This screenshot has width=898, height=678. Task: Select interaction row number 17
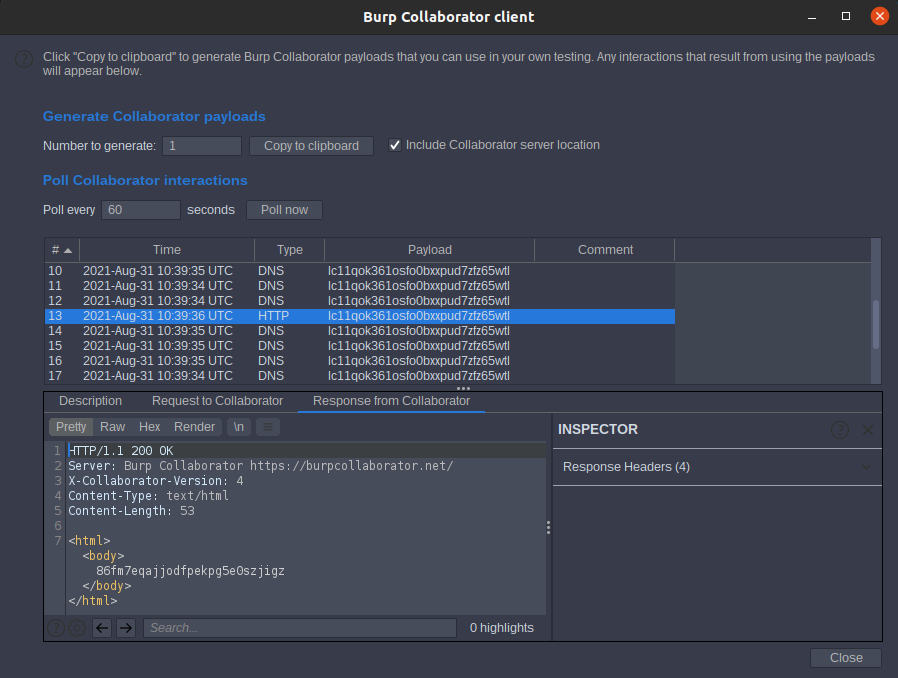(x=360, y=376)
